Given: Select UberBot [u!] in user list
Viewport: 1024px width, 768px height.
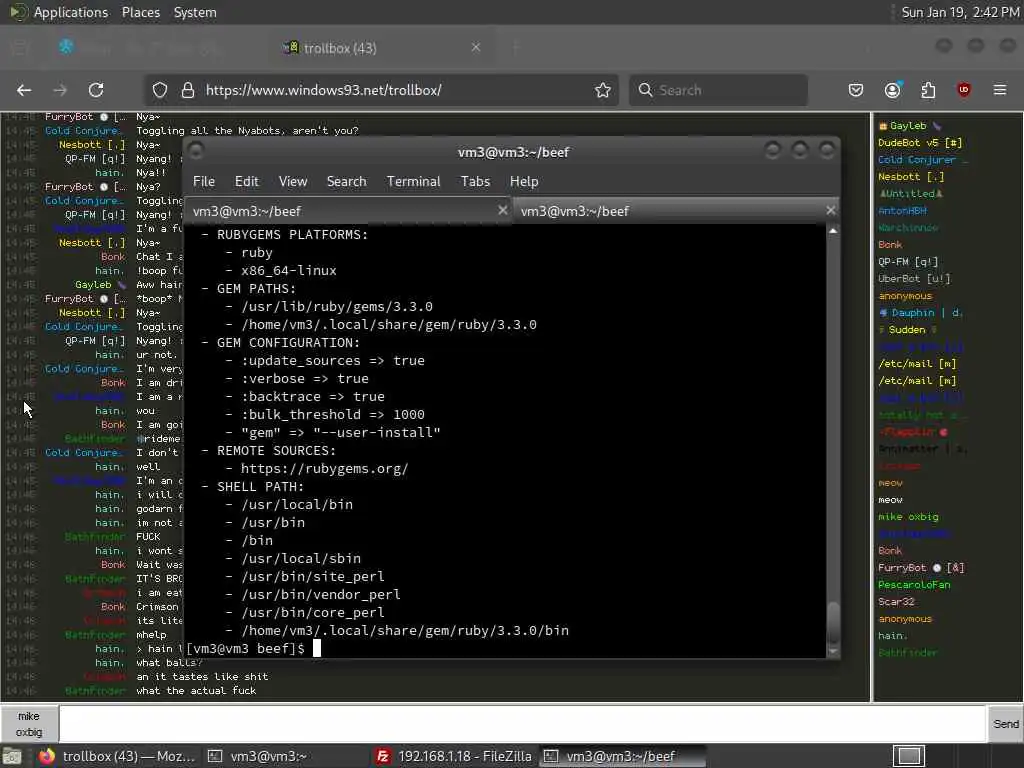Looking at the screenshot, I should pos(914,278).
